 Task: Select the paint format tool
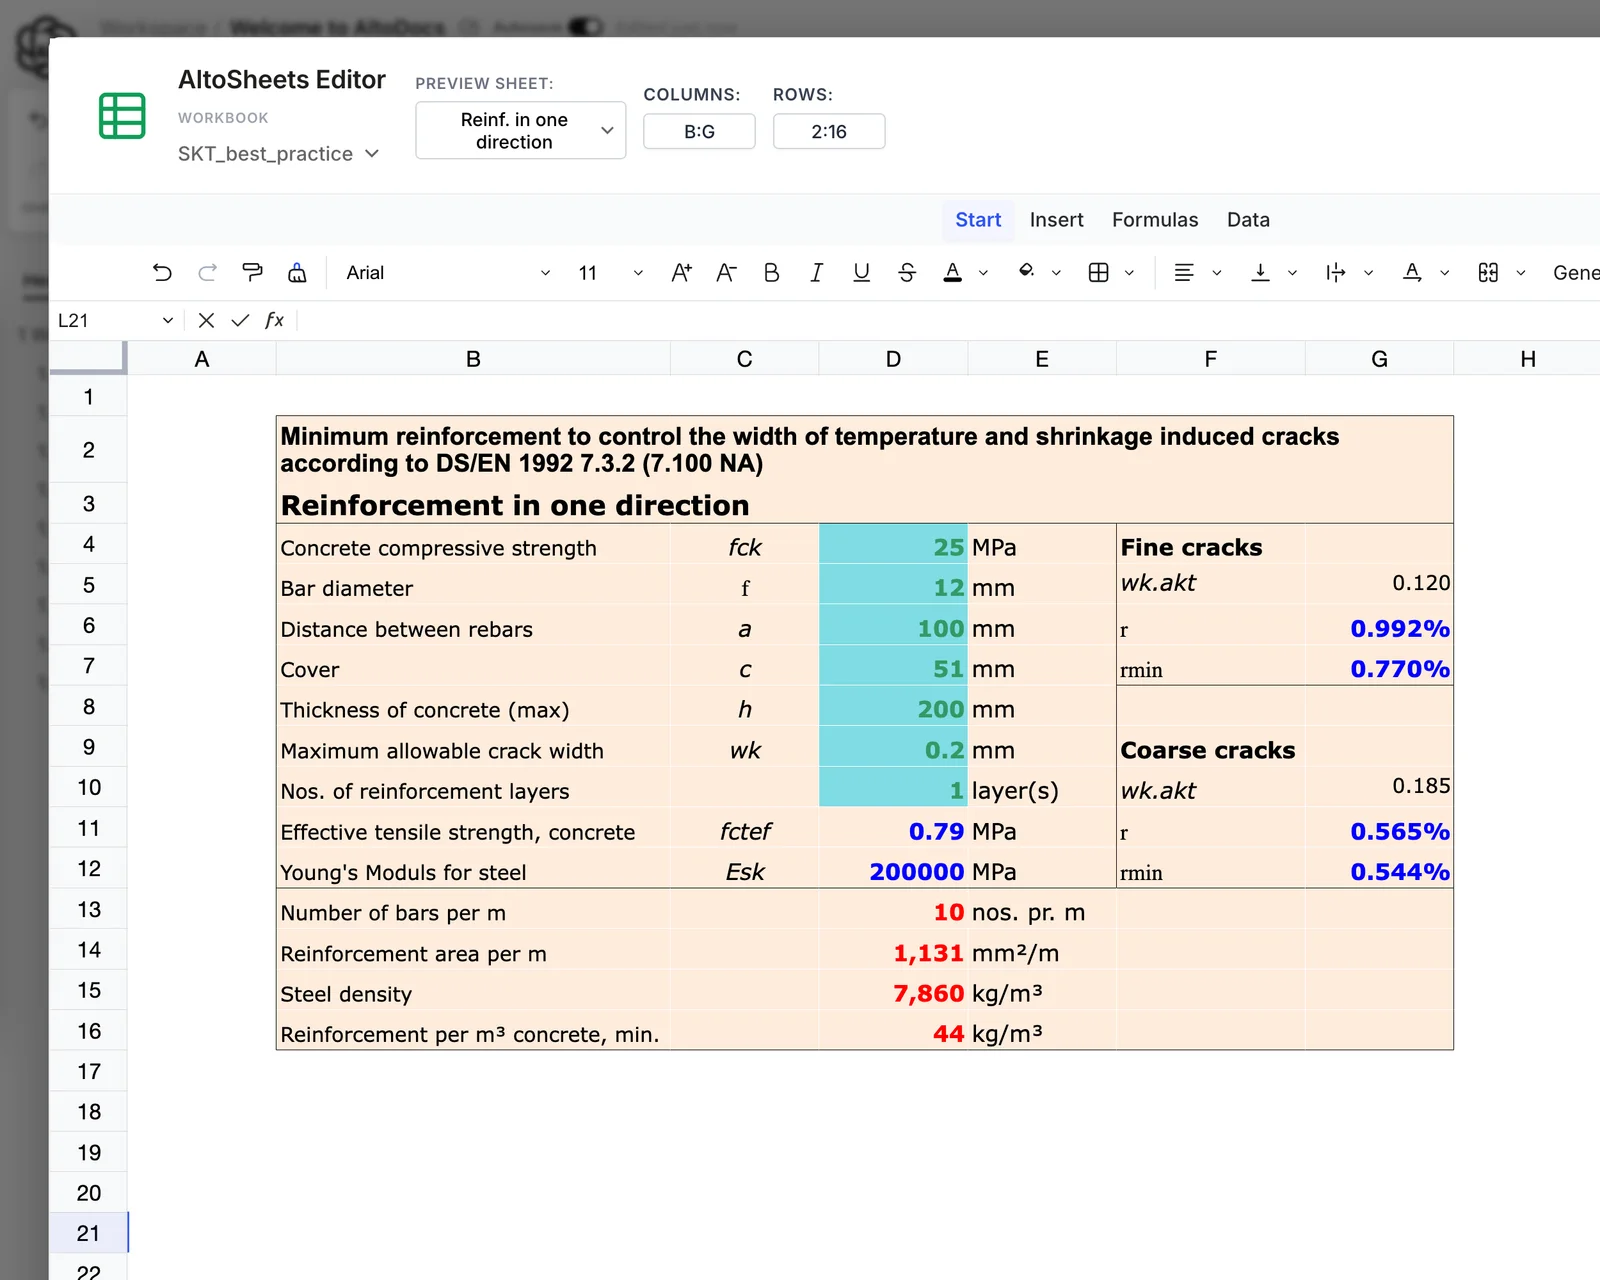pyautogui.click(x=252, y=273)
